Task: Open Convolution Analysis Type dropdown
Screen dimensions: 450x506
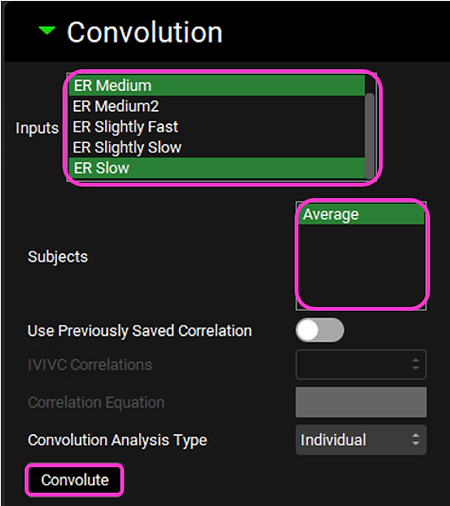Action: pyautogui.click(x=361, y=440)
